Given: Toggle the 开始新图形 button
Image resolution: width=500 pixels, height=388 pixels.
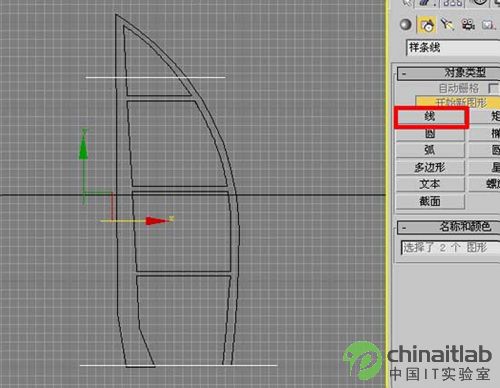Looking at the screenshot, I should point(458,102).
